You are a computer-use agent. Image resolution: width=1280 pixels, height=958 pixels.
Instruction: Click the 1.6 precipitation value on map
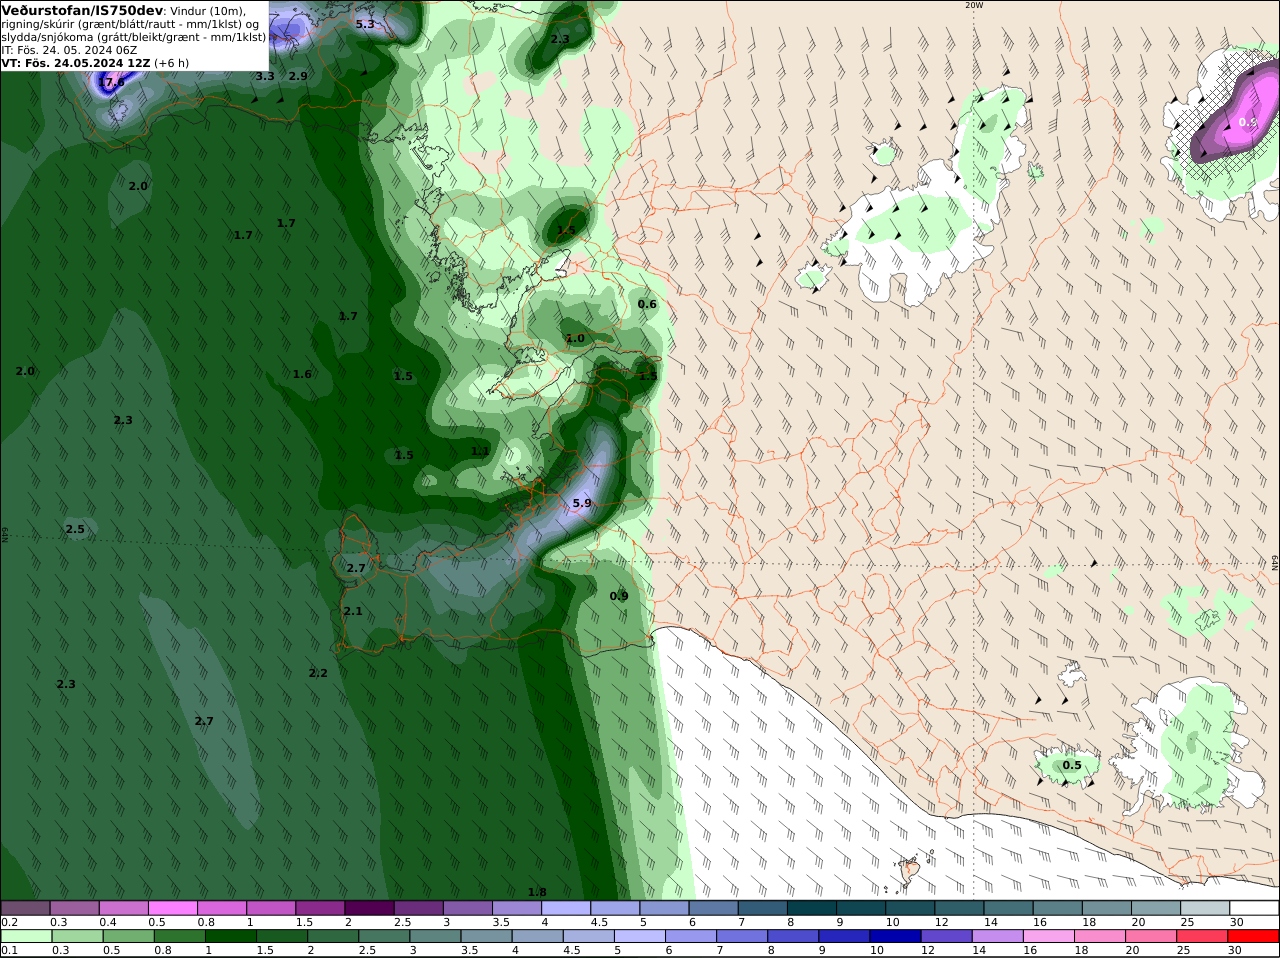(x=302, y=374)
